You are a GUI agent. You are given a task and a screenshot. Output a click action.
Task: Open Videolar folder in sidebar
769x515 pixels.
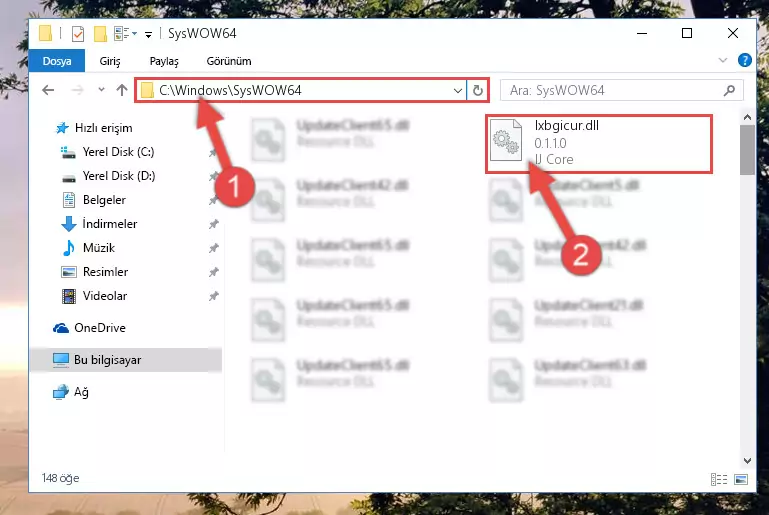(95, 296)
